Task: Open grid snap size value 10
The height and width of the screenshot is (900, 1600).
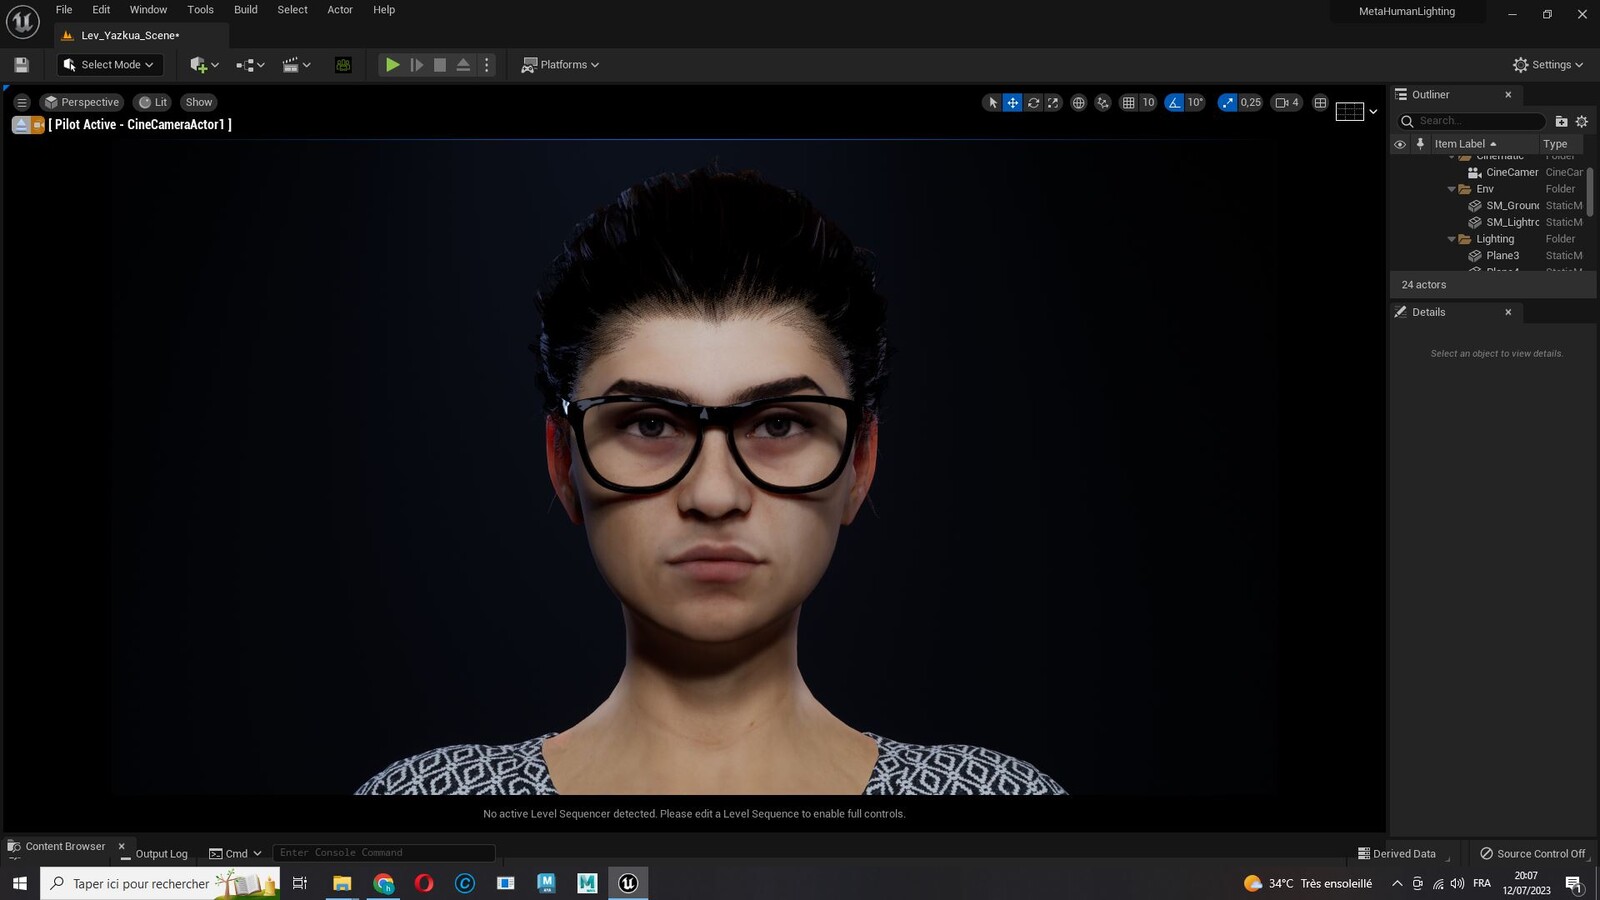Action: tap(1148, 102)
